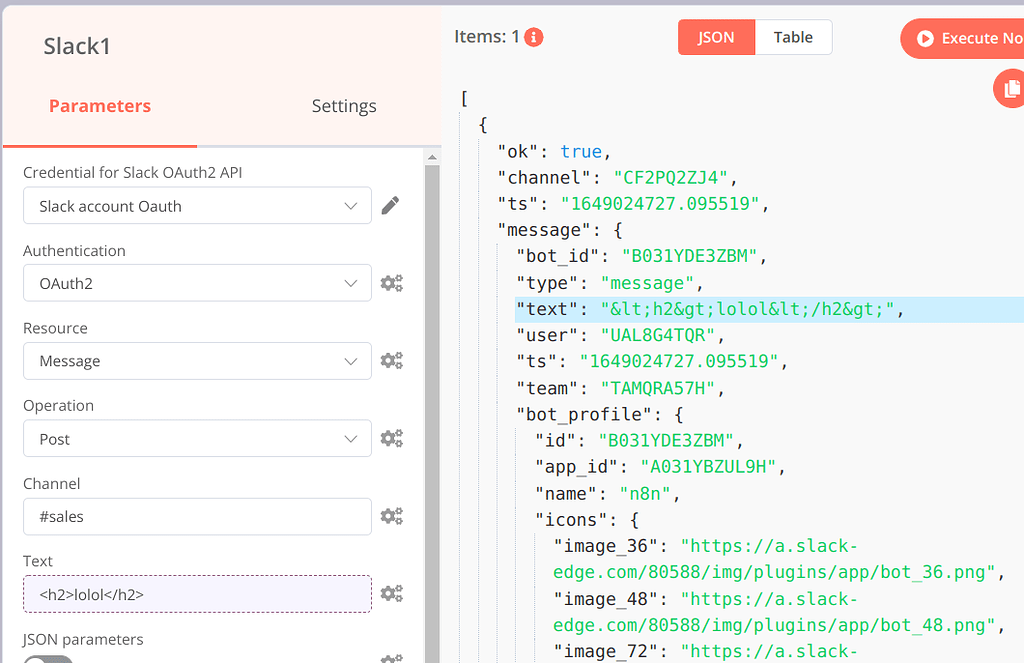1024x663 pixels.
Task: Open the Resource dropdown showing Message
Action: pos(196,360)
